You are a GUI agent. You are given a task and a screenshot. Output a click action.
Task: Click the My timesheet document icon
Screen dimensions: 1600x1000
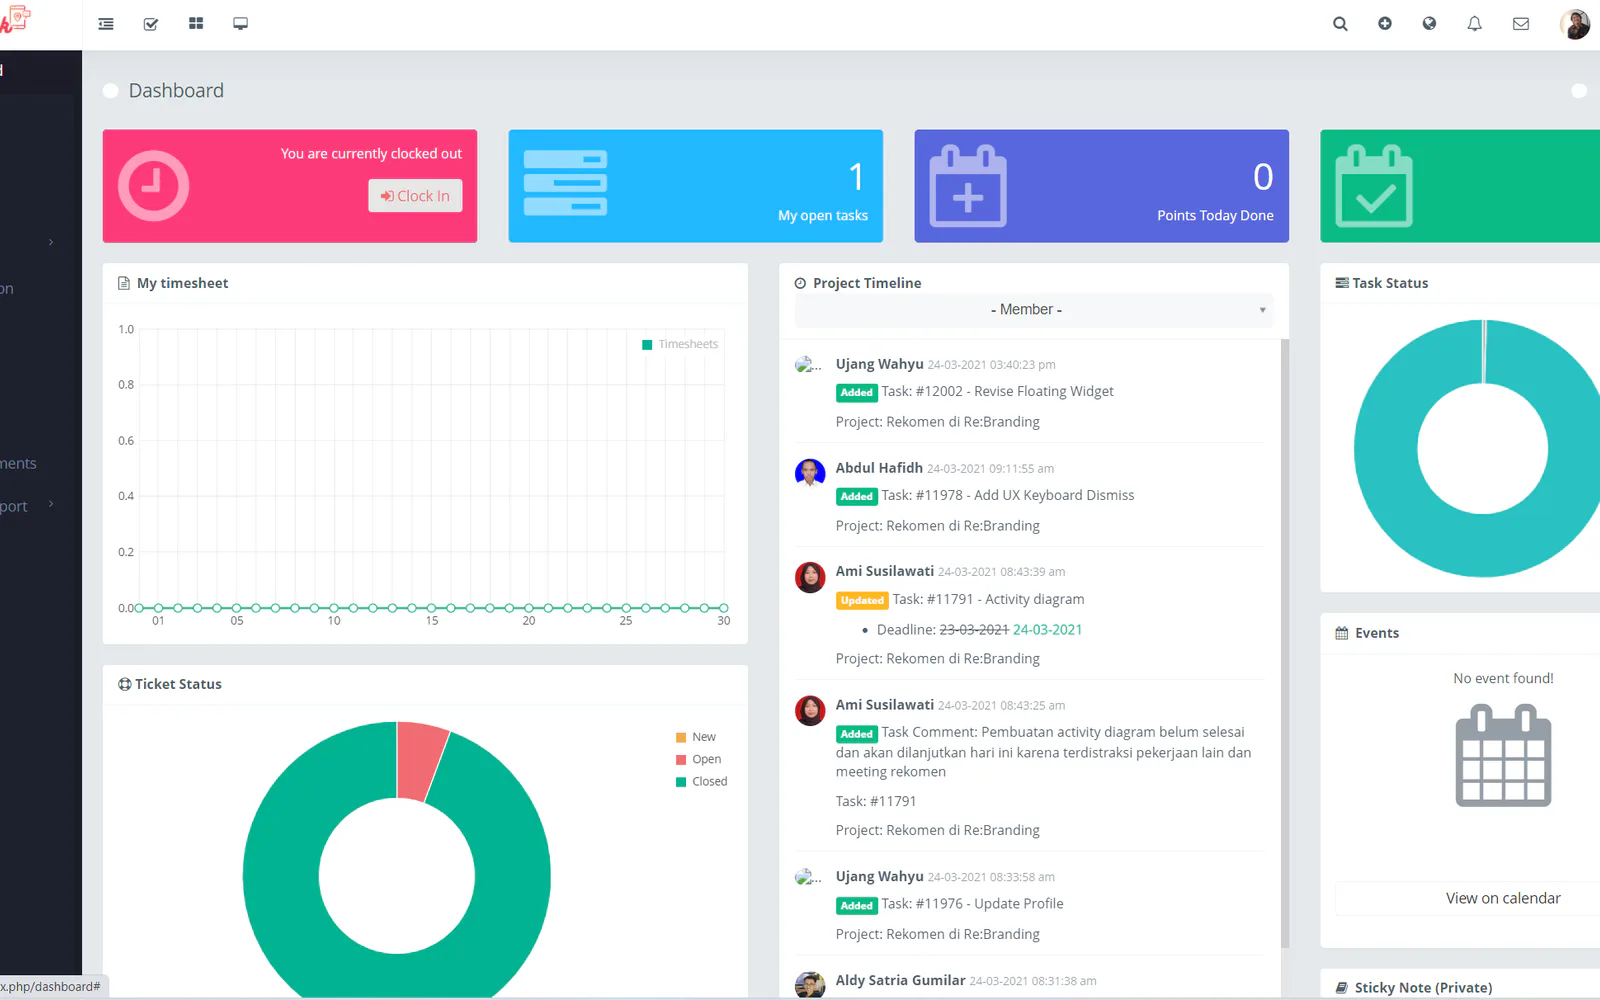(x=124, y=283)
